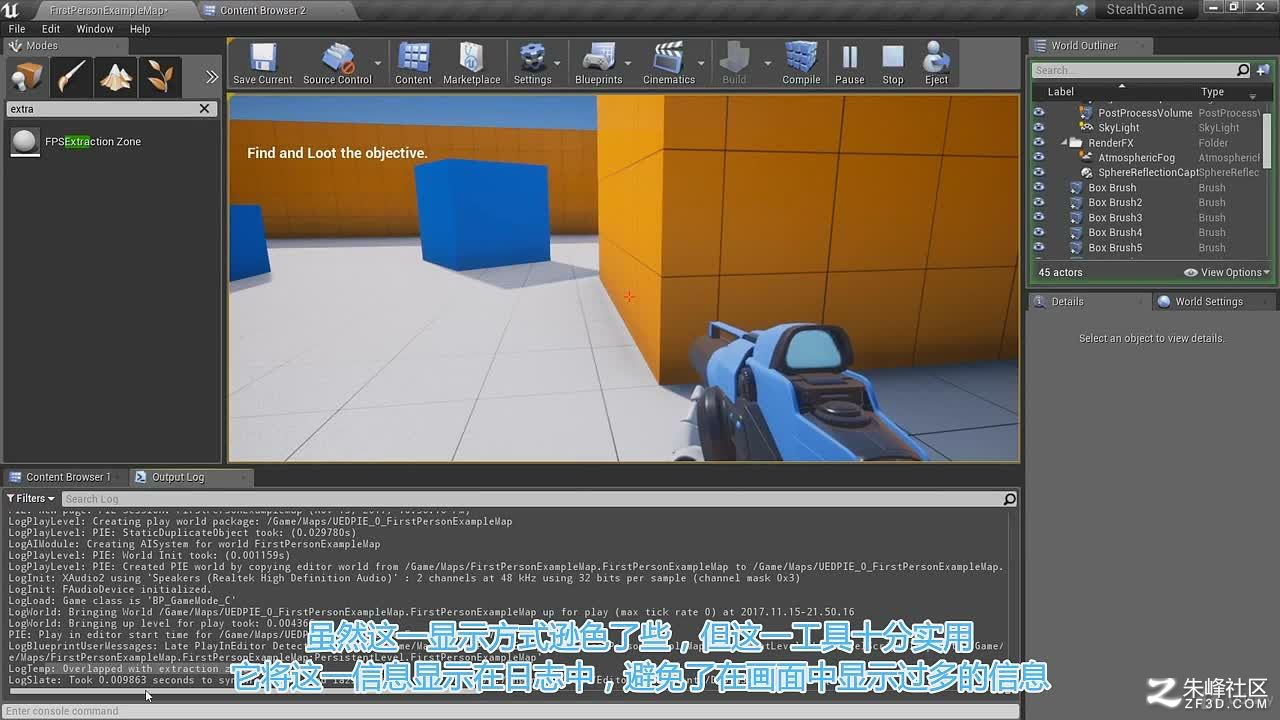Select Landscape mode icon

coord(116,76)
